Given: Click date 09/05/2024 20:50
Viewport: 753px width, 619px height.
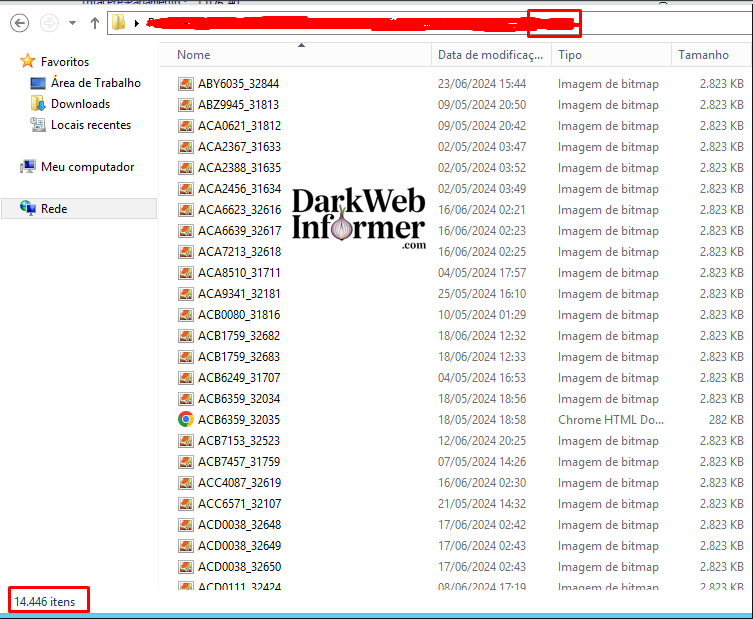Looking at the screenshot, I should pyautogui.click(x=482, y=105).
